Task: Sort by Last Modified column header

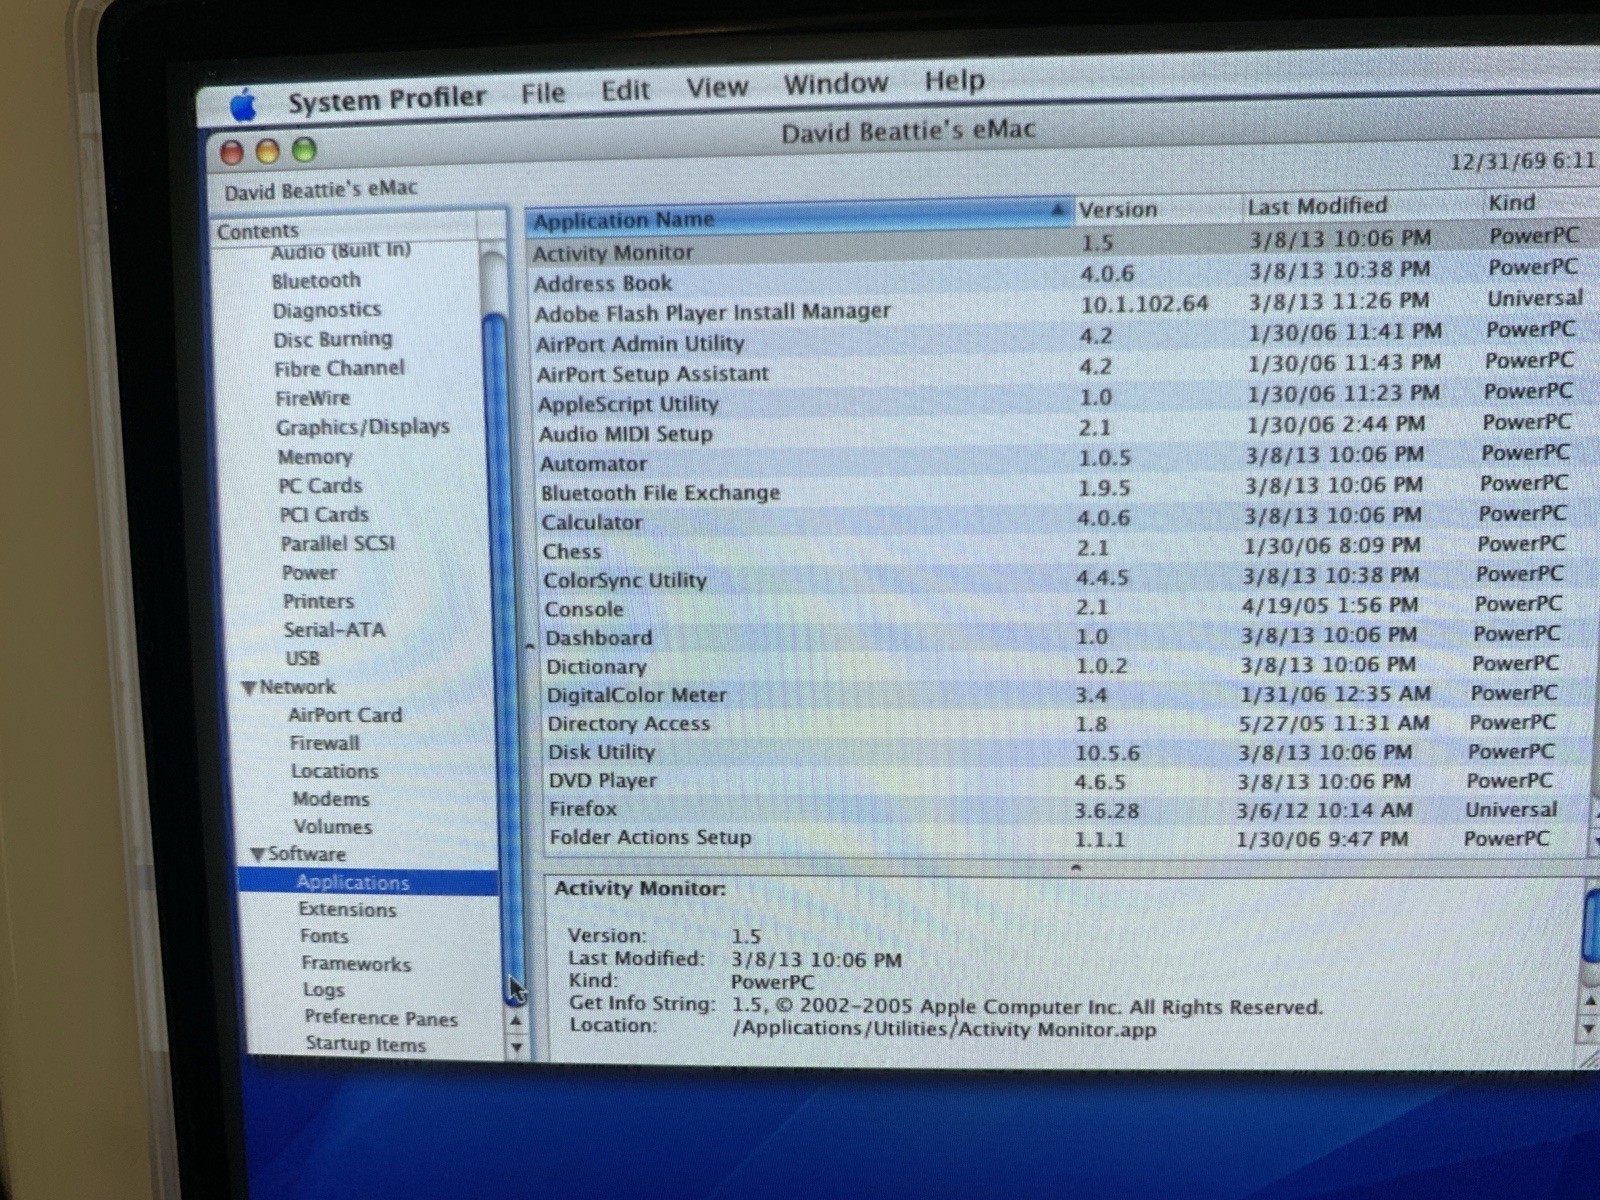Action: click(x=1360, y=206)
